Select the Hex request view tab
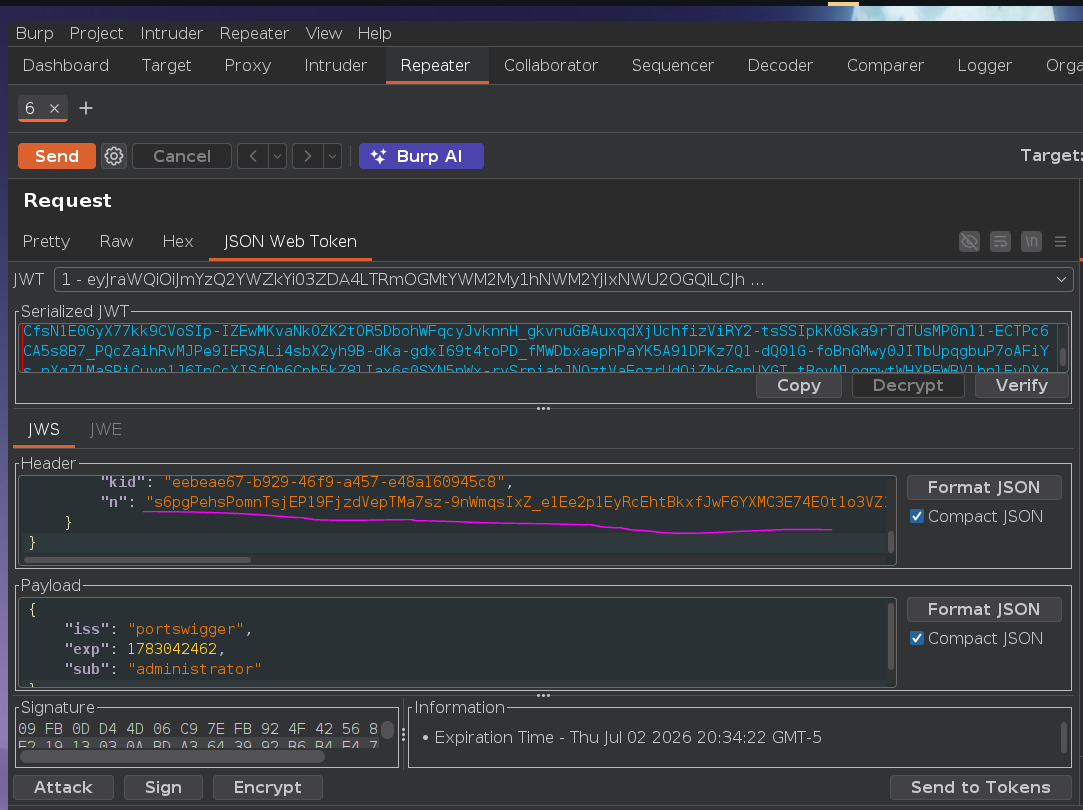This screenshot has height=810, width=1083. pos(178,242)
